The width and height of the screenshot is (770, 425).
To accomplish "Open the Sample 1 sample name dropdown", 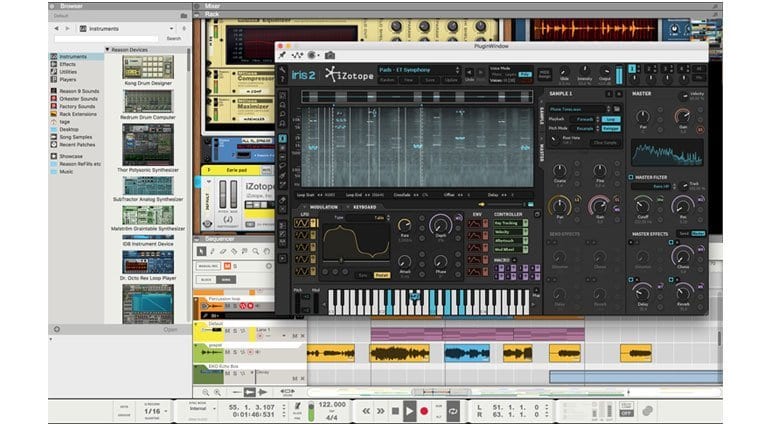I will pyautogui.click(x=579, y=109).
